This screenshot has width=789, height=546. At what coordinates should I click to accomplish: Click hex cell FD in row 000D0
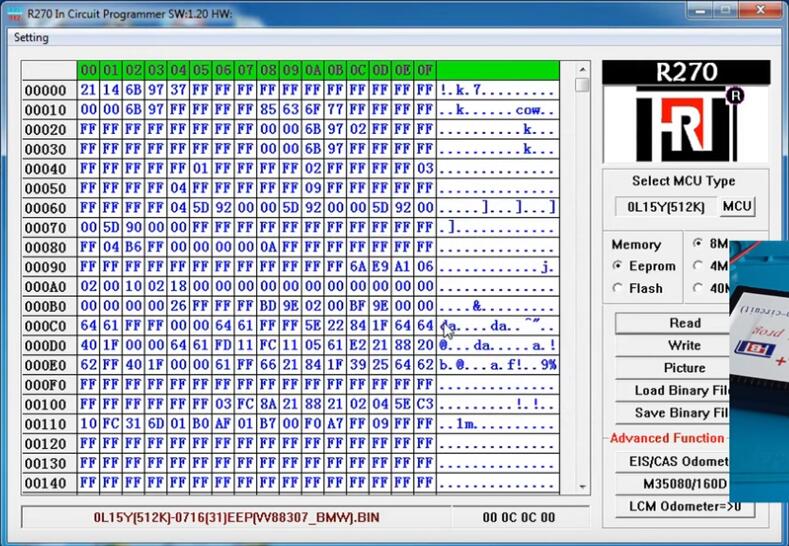[x=223, y=345]
